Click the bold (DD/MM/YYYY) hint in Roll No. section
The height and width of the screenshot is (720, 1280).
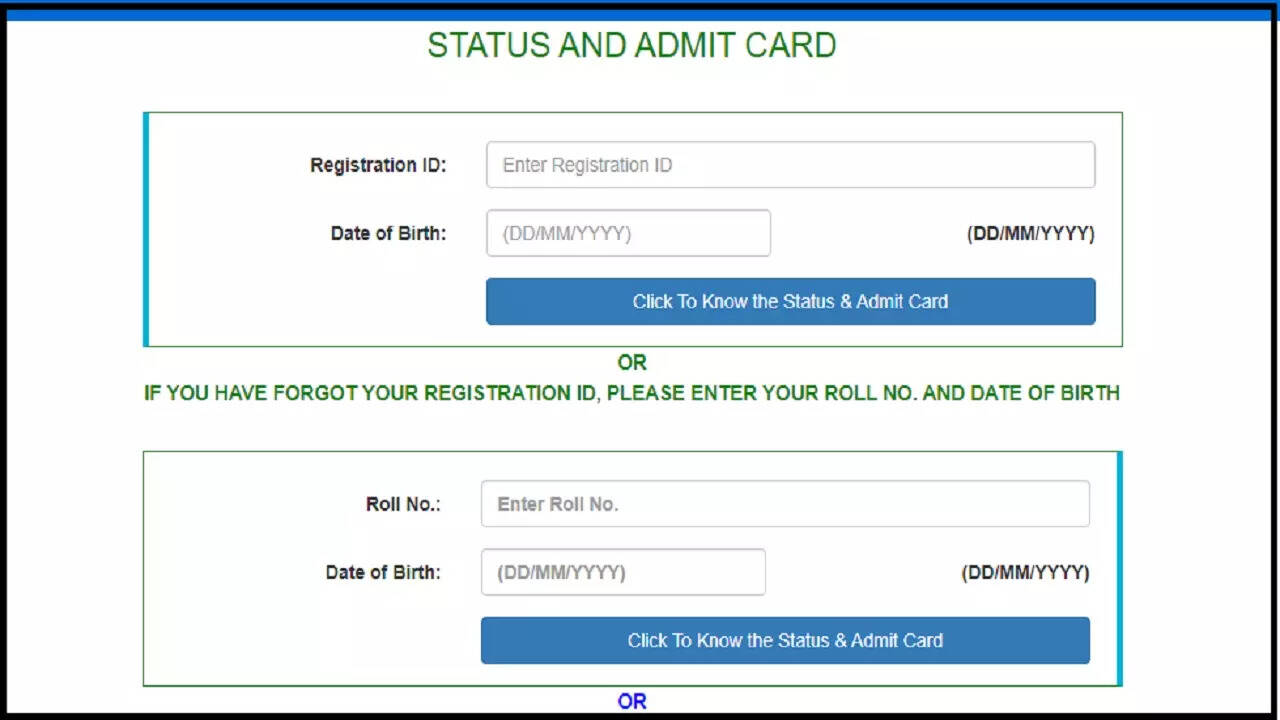click(x=1025, y=572)
